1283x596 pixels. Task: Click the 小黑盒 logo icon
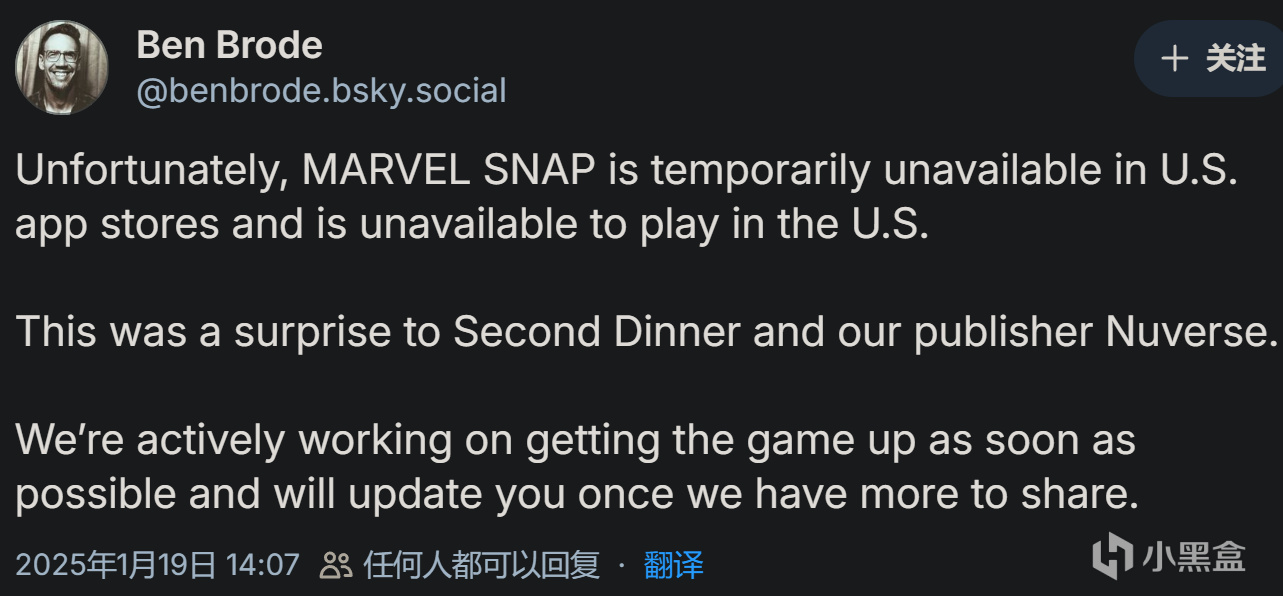[1113, 556]
